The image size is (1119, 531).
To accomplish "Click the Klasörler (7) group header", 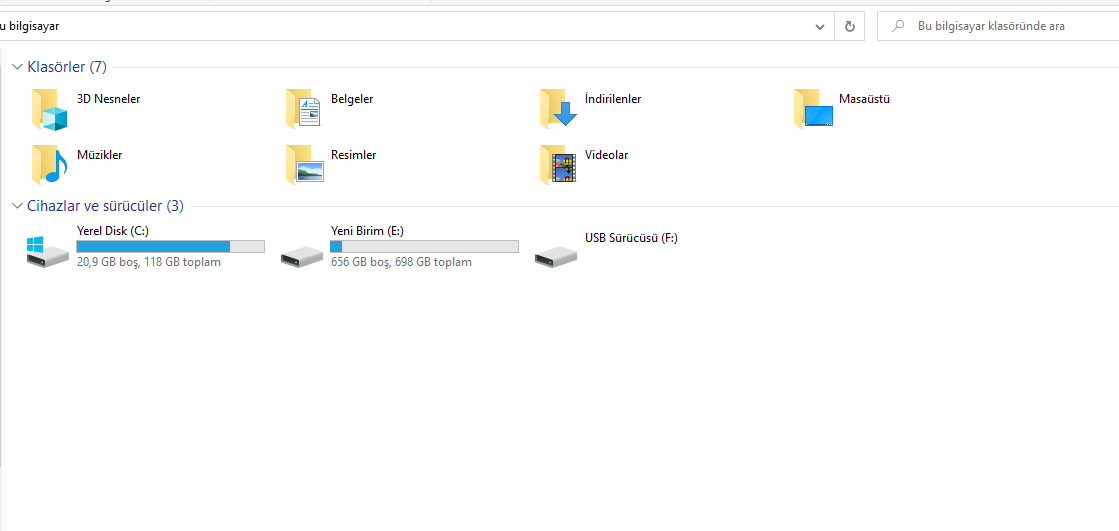I will (67, 67).
